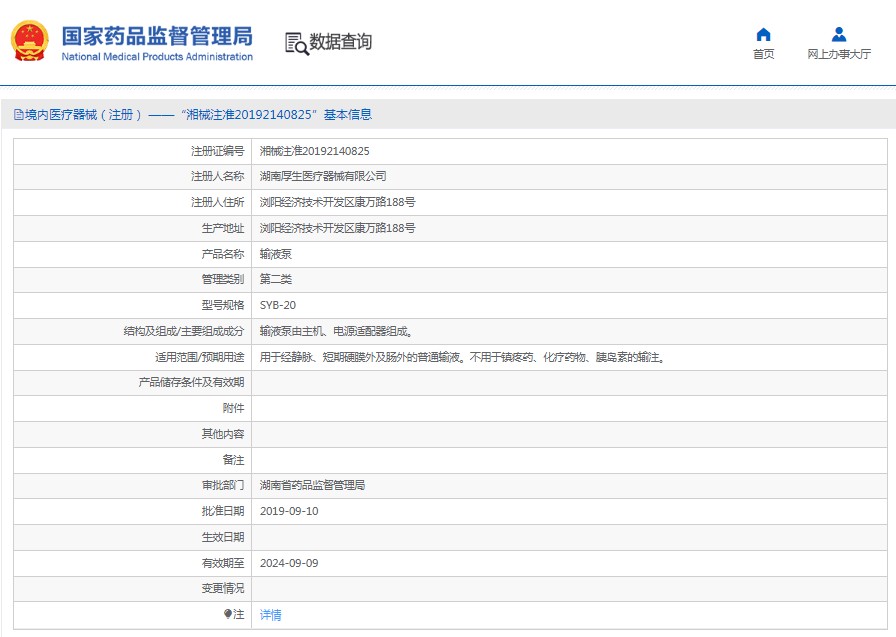896x637 pixels.
Task: Open the 详情 link
Action: click(x=271, y=615)
